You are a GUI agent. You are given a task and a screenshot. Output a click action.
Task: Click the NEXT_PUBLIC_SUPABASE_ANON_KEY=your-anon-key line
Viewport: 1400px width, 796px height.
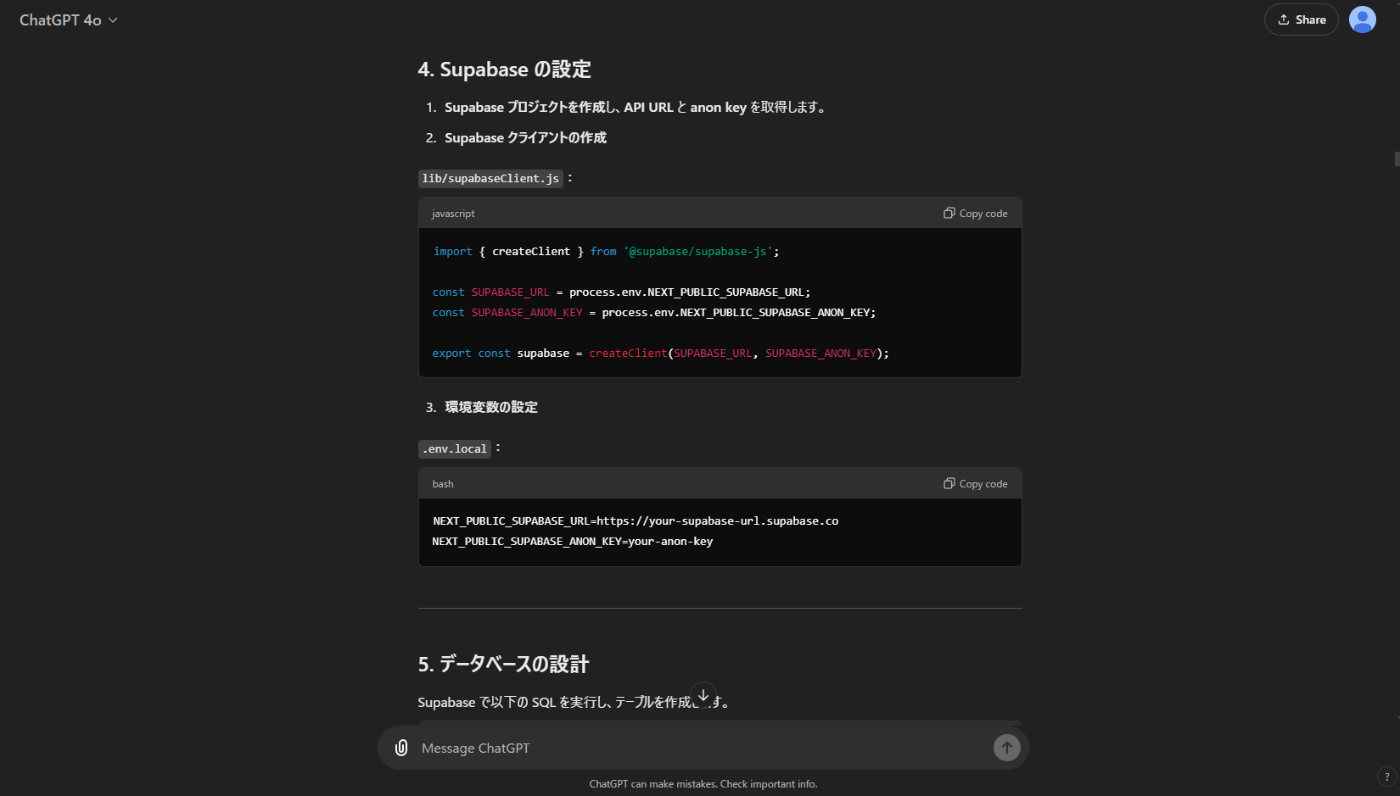coord(572,541)
